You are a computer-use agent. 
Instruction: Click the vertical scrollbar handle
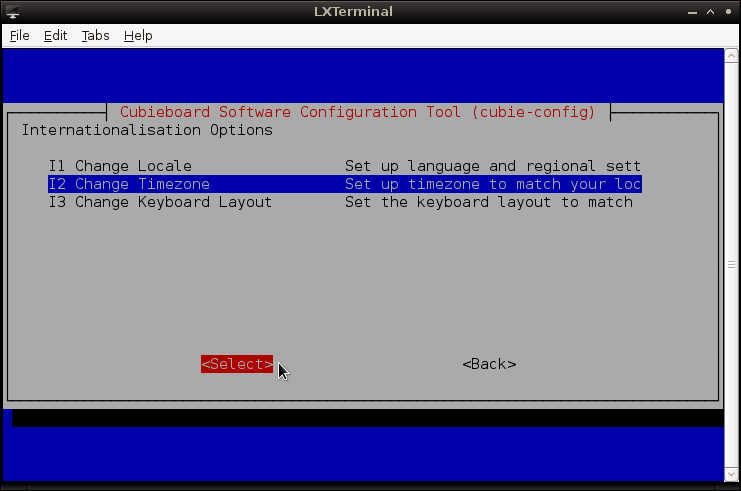tap(730, 265)
